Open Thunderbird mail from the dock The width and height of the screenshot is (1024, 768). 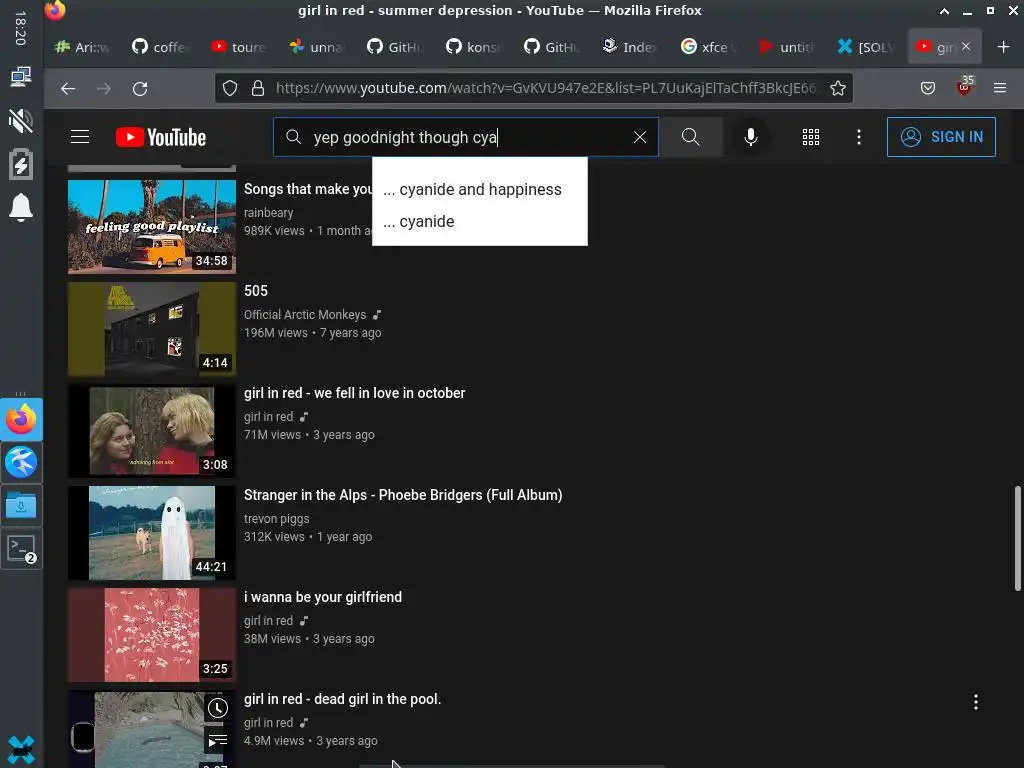point(21,462)
